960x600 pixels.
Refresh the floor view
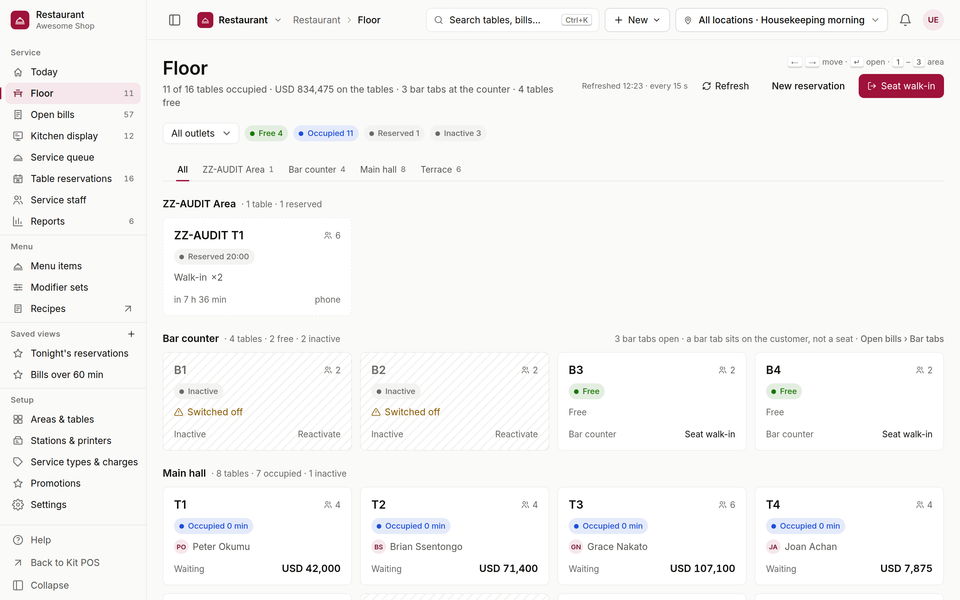pyautogui.click(x=725, y=86)
